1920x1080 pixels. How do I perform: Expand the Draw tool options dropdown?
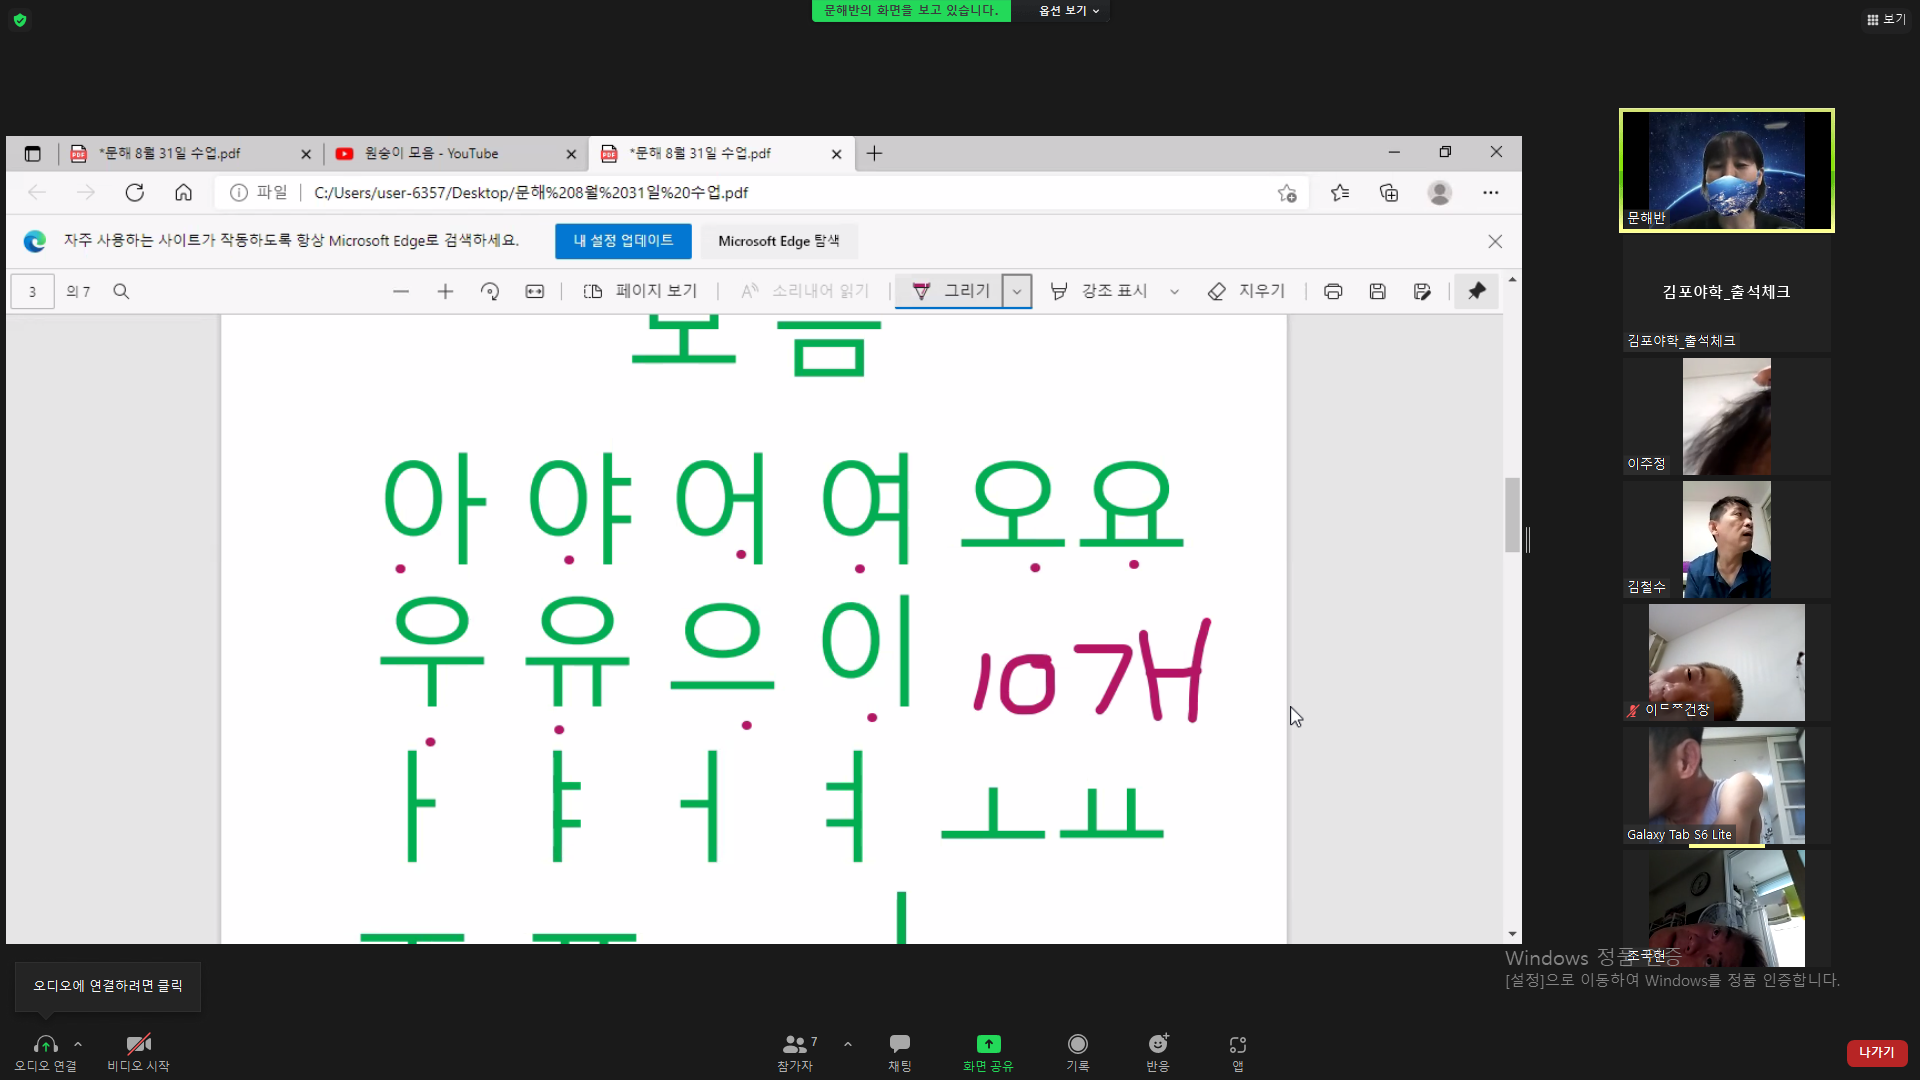coord(1017,291)
